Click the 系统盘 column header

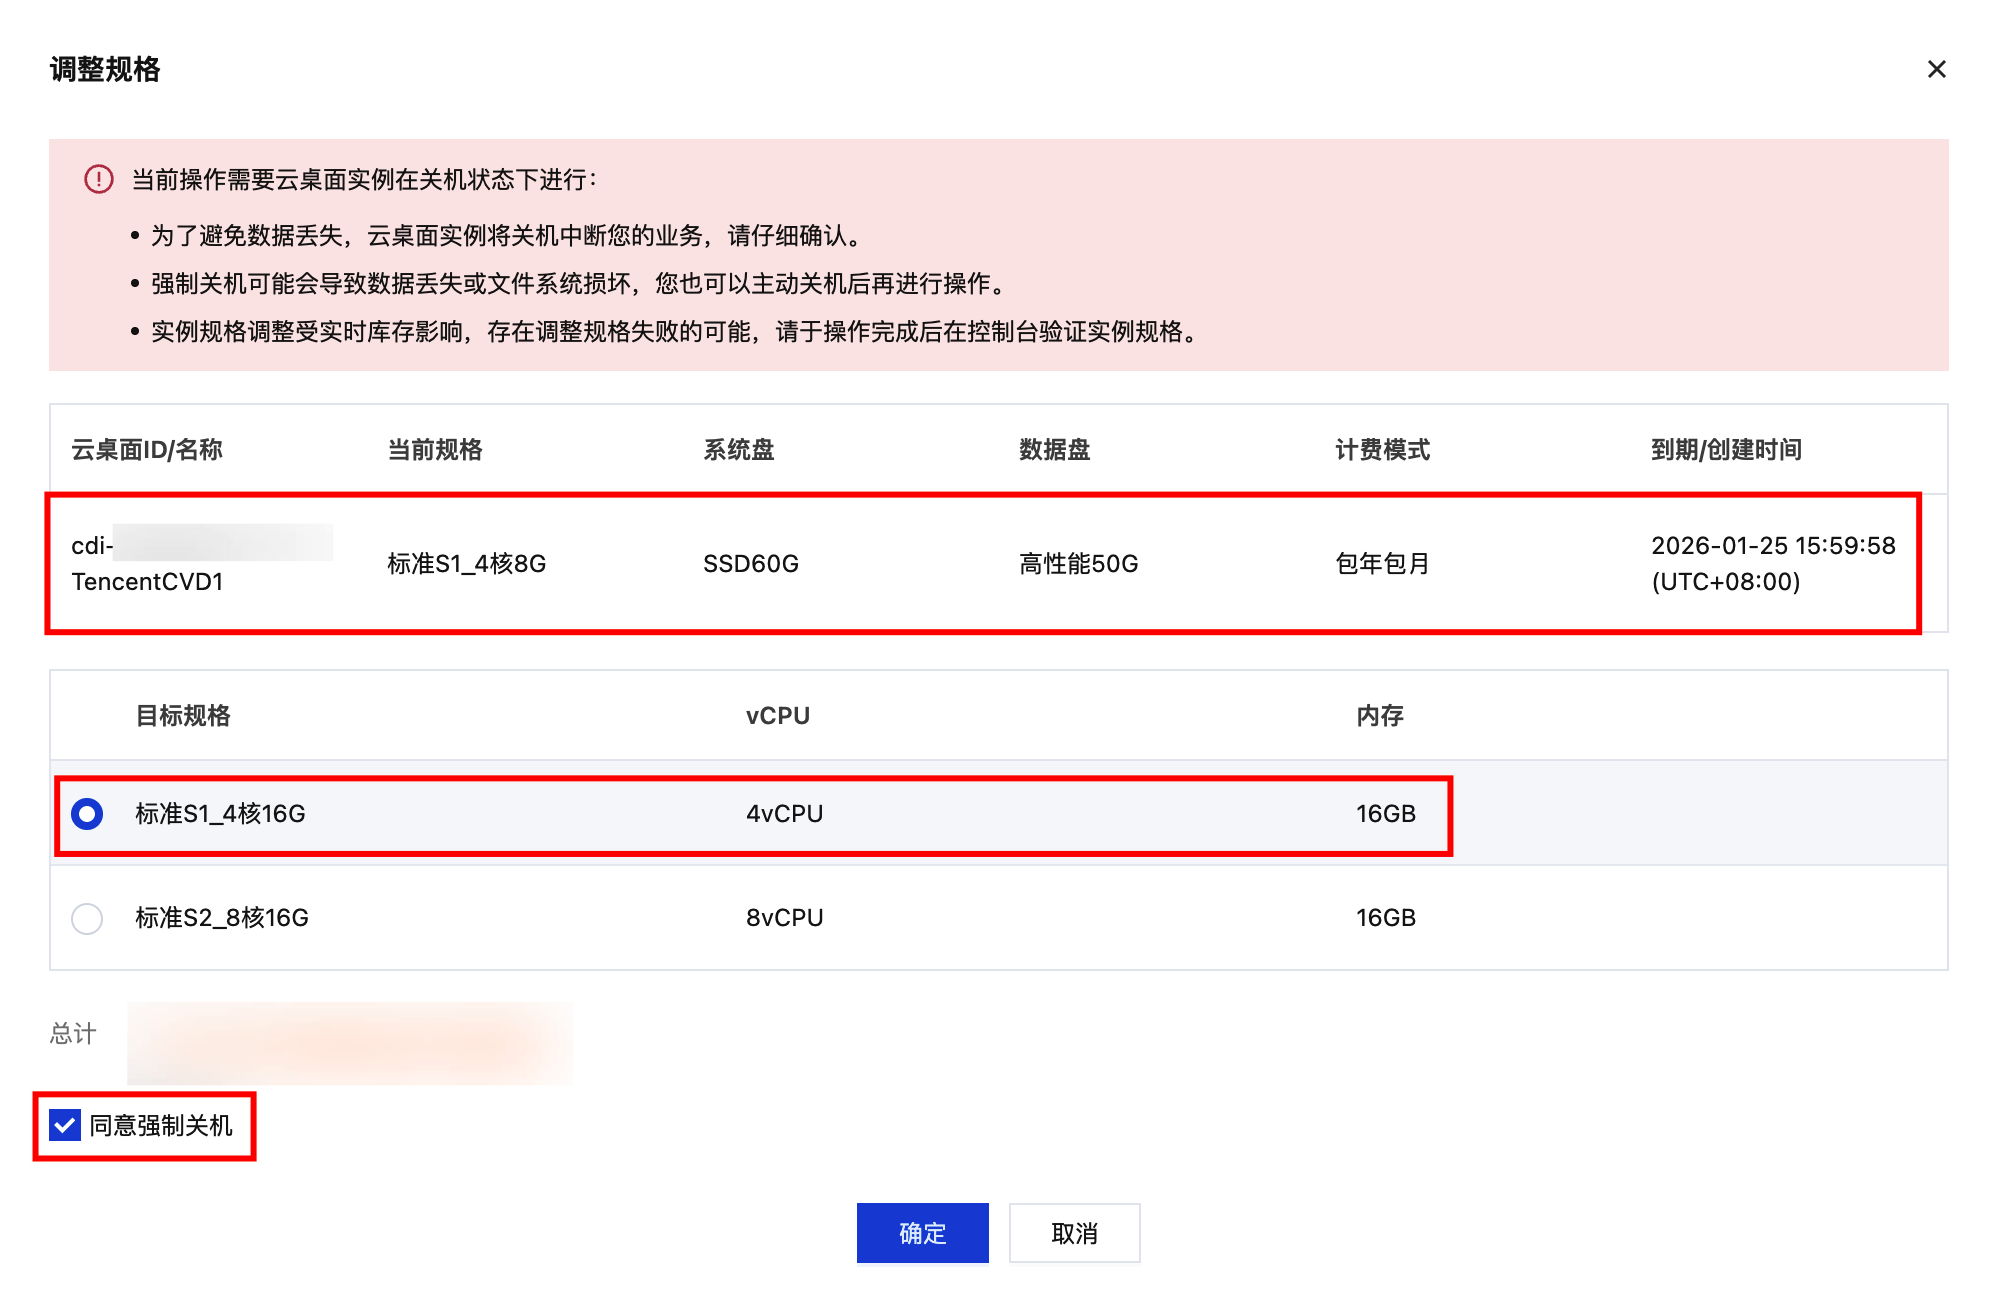pos(739,450)
